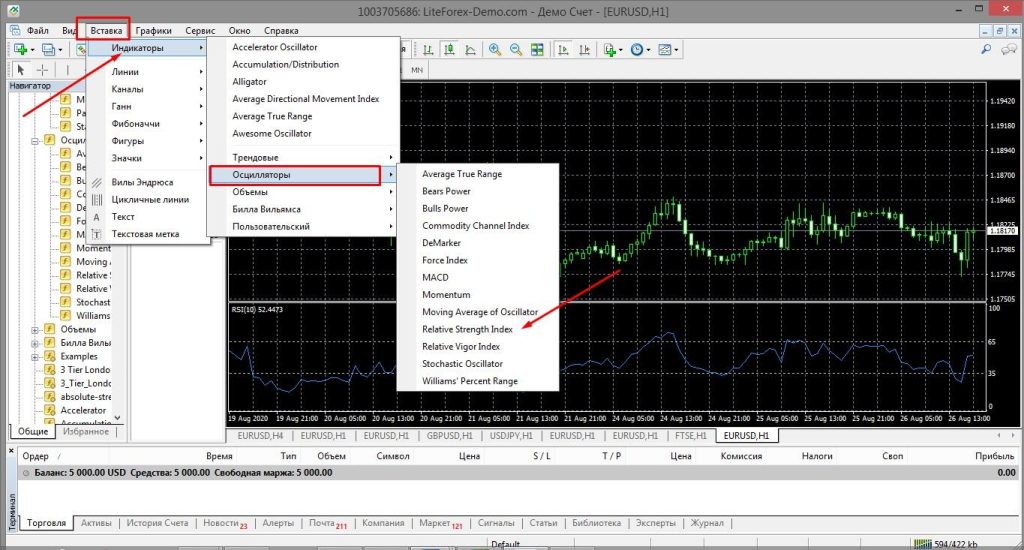This screenshot has width=1024, height=550.
Task: Toggle chart shift button
Action: [584, 49]
